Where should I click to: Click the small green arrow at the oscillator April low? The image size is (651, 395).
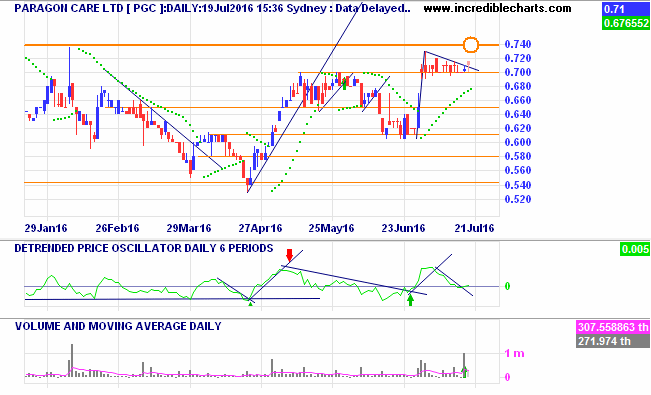click(250, 304)
